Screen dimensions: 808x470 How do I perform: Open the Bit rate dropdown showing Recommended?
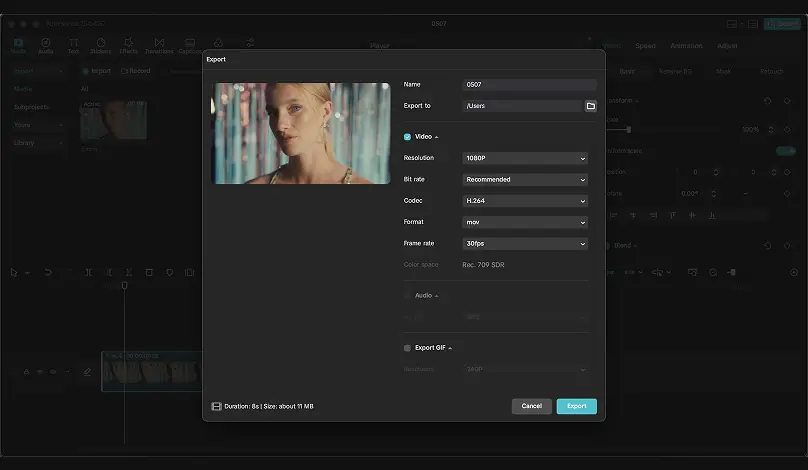pyautogui.click(x=525, y=180)
